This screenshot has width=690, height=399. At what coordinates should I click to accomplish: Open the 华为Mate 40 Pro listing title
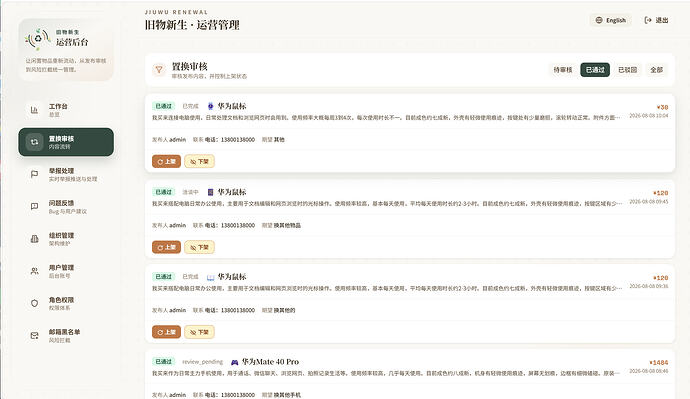[270, 362]
